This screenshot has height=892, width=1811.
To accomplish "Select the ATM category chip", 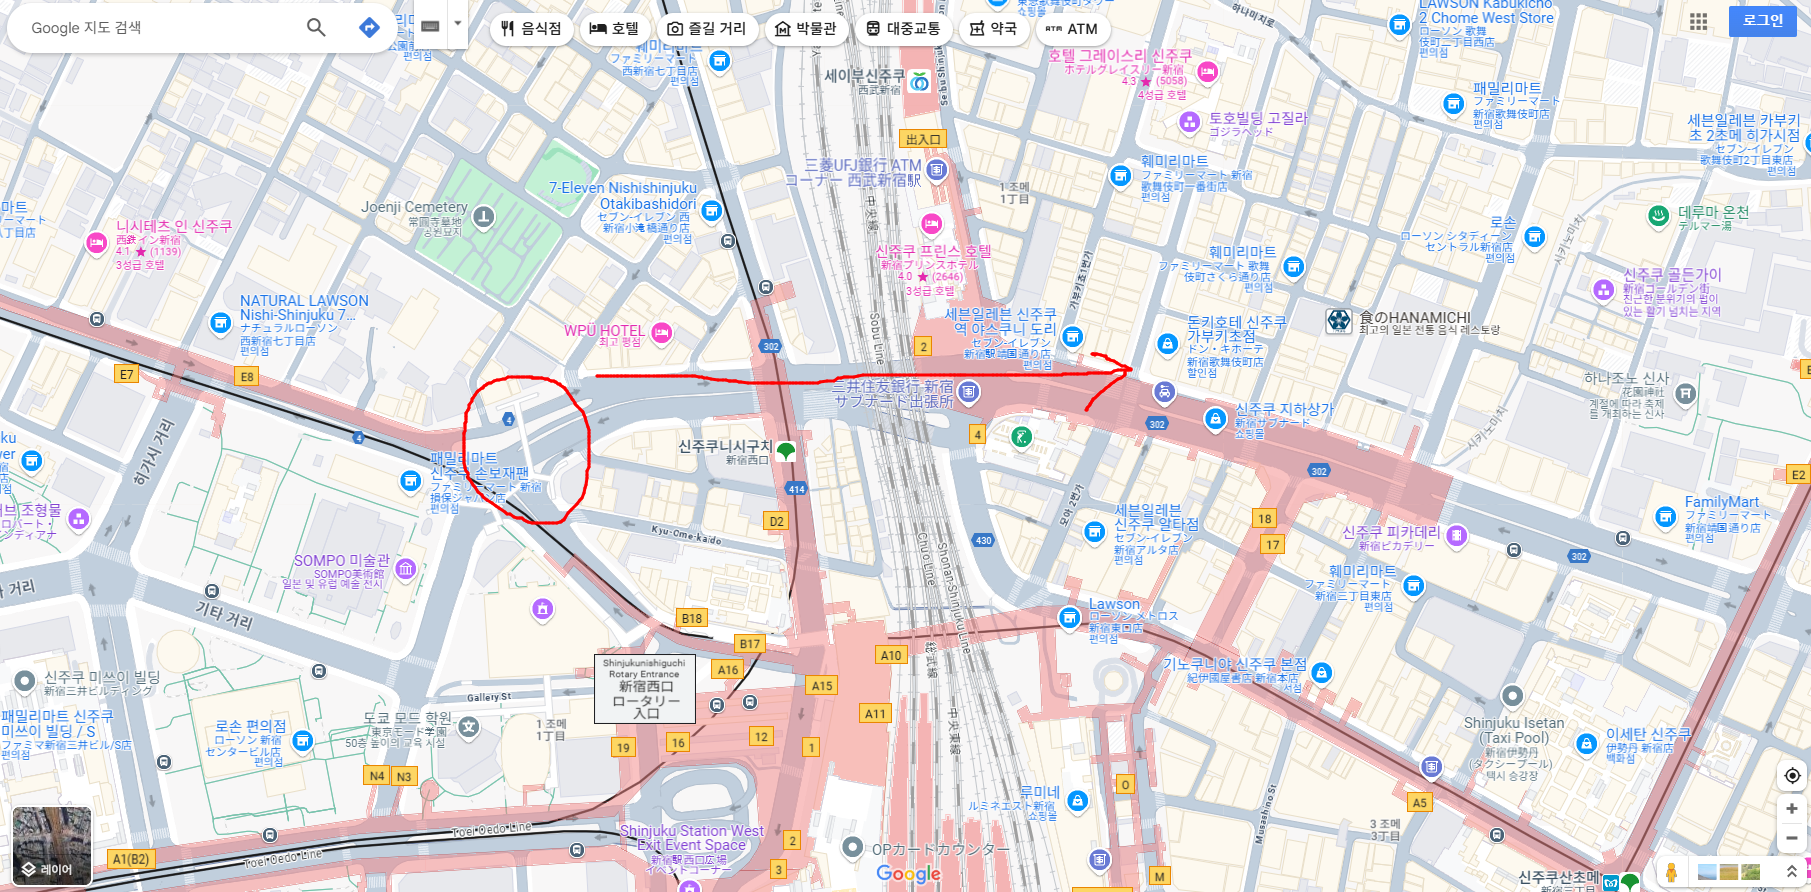I will coord(1072,29).
